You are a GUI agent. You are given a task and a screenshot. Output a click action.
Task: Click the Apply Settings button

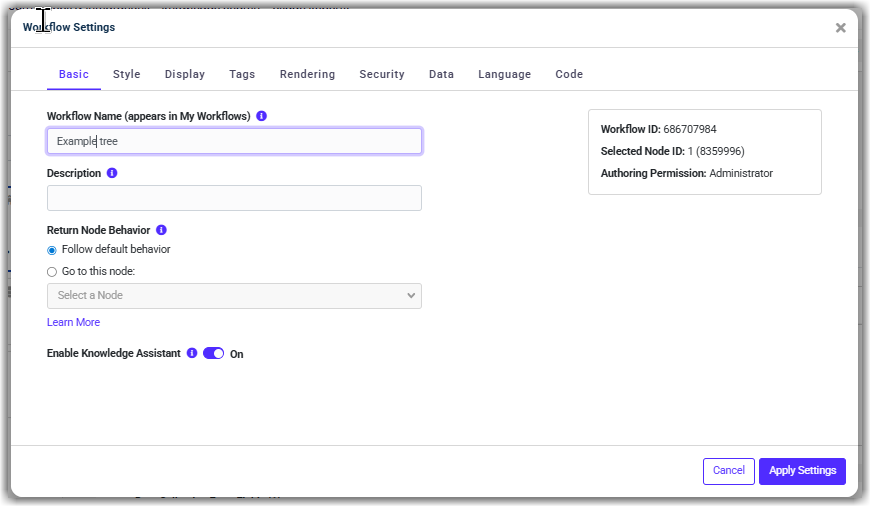point(802,471)
